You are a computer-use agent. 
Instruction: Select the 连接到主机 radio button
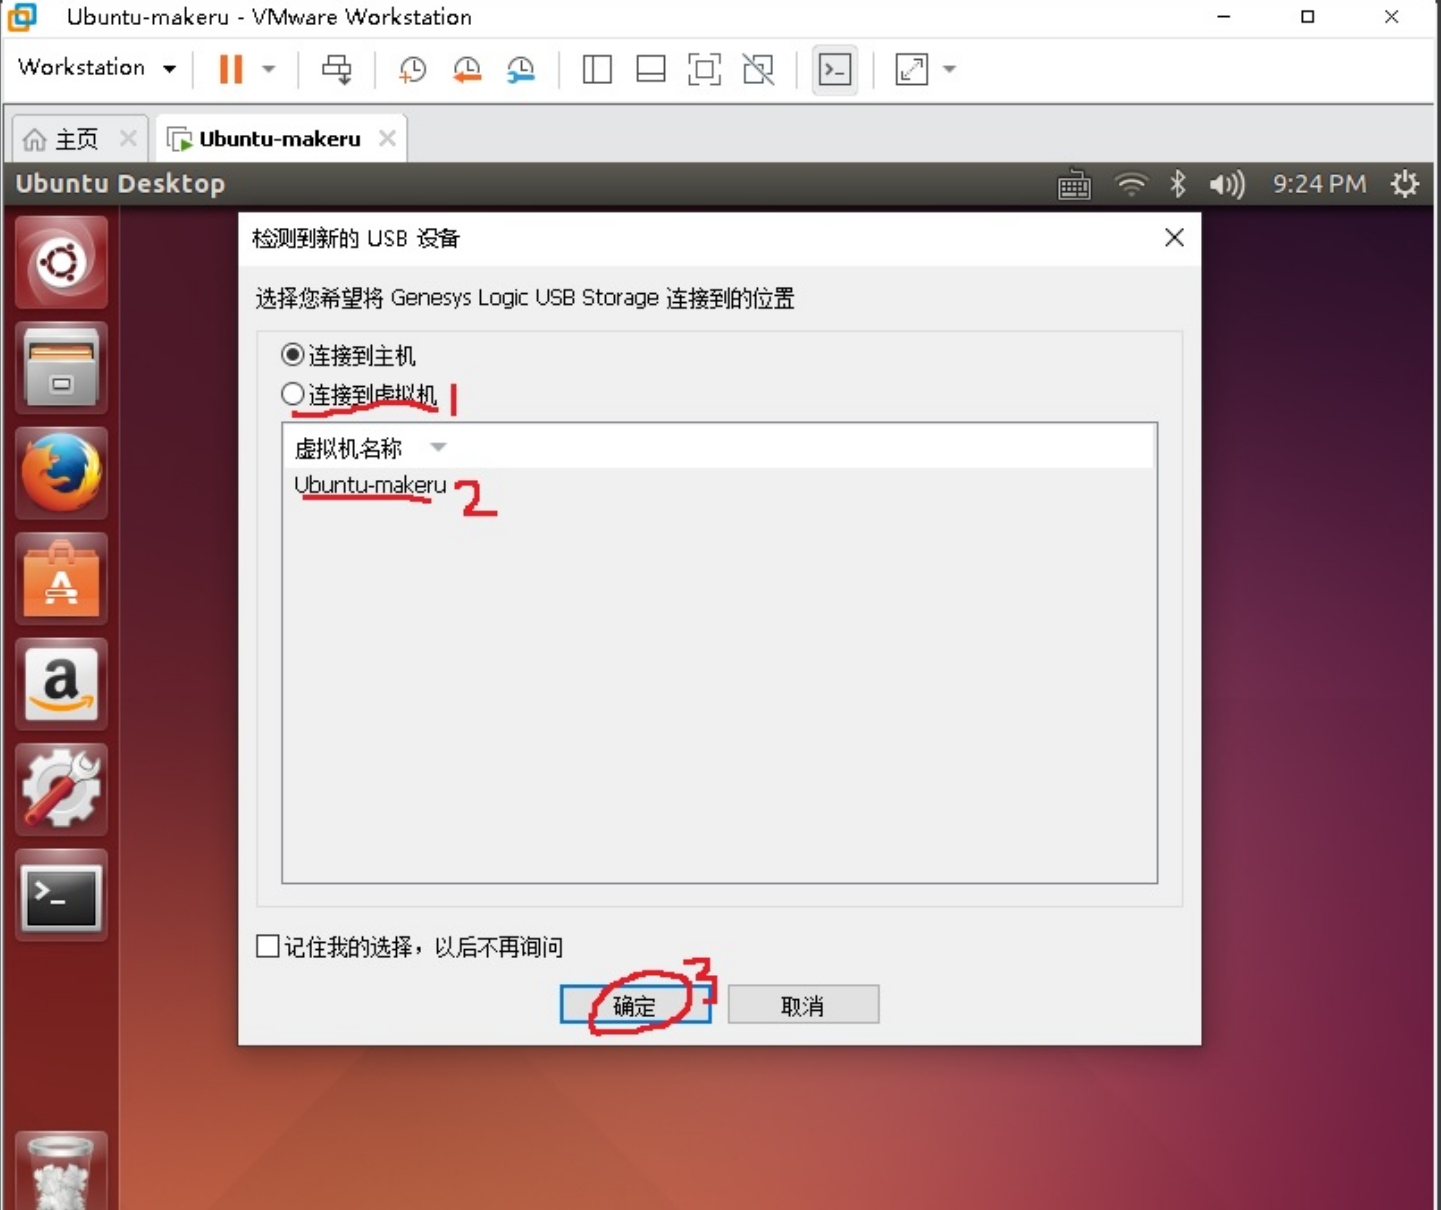tap(292, 355)
